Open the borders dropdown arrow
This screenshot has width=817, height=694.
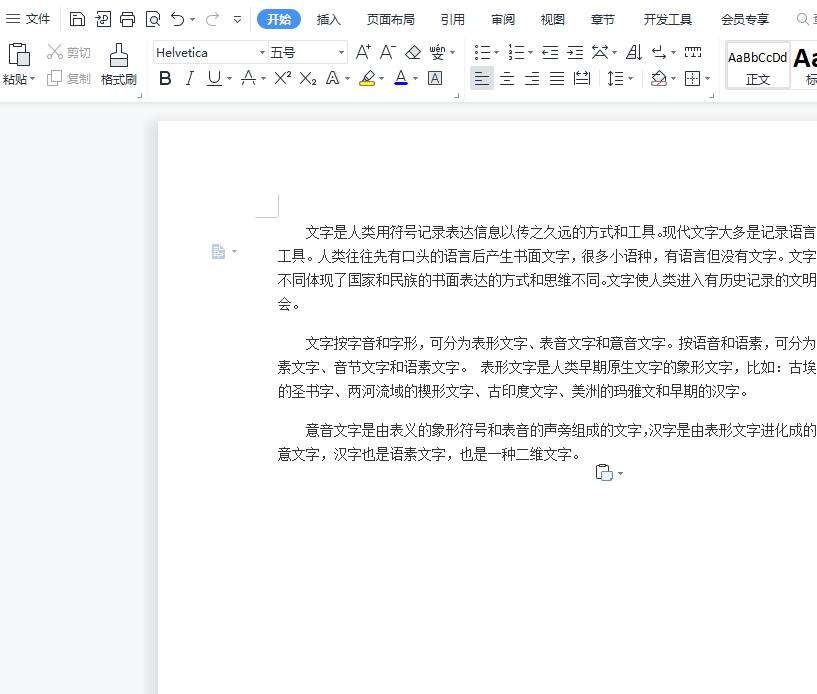click(708, 79)
